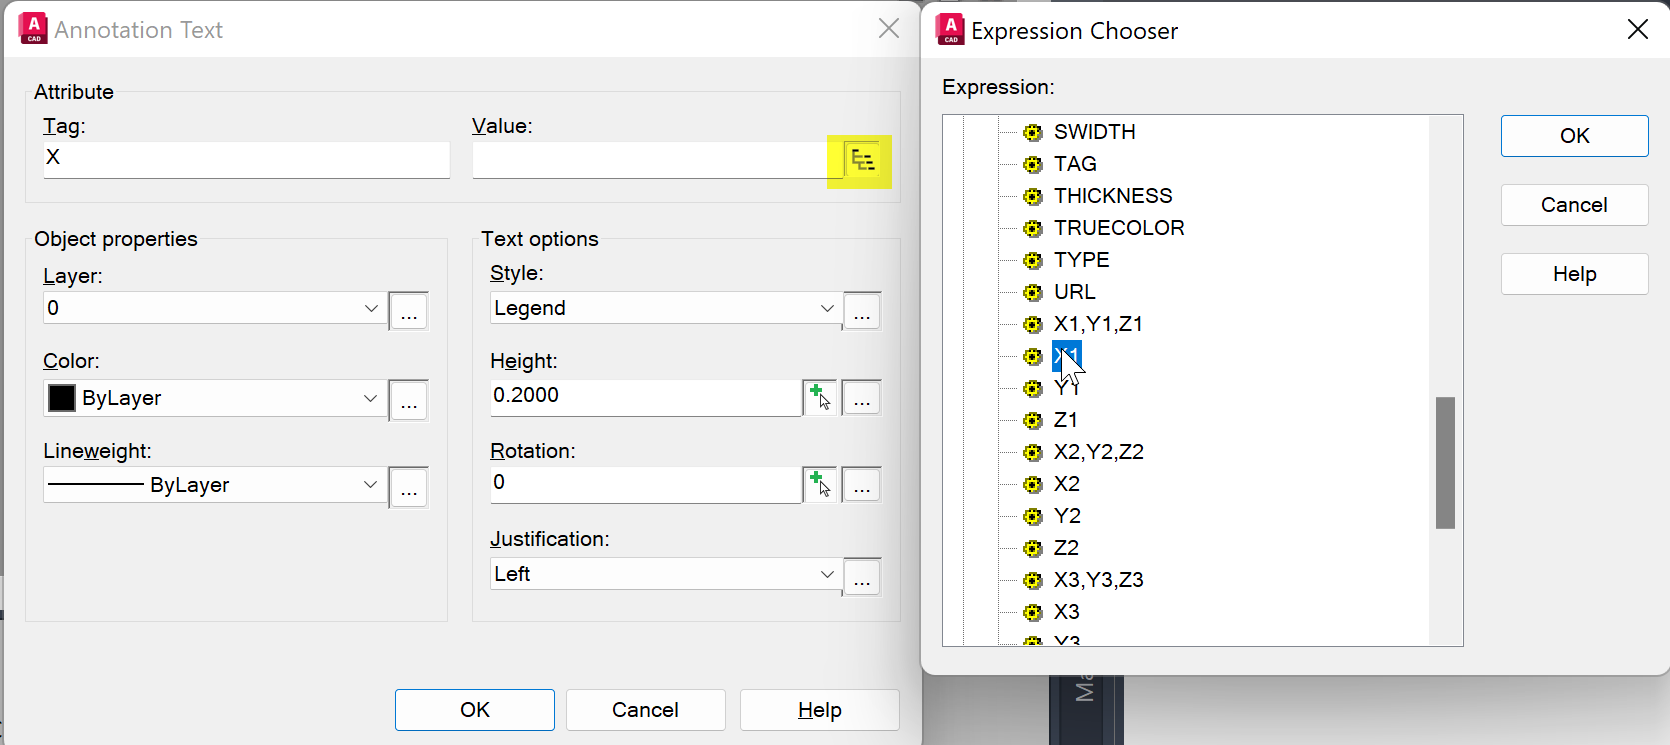Click the black color swatch in Color field
The image size is (1670, 745).
coord(62,398)
